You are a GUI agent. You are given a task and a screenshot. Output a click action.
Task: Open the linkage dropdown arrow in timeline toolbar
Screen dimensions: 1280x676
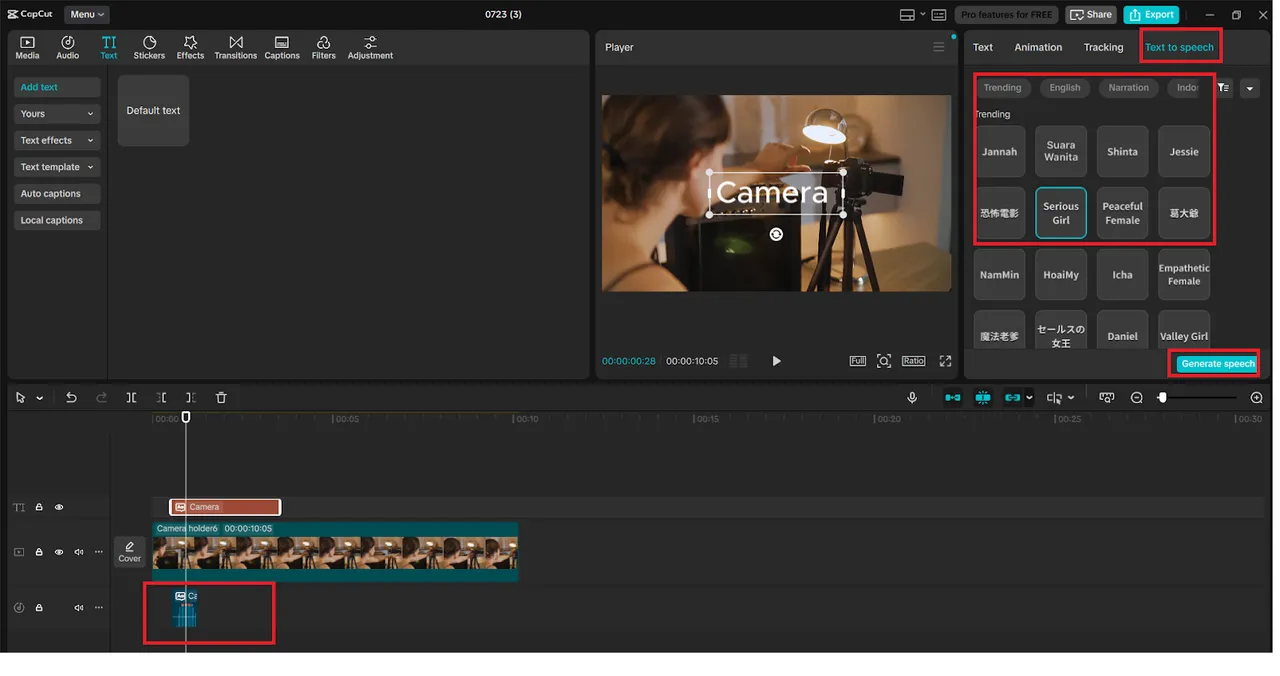coord(1029,398)
